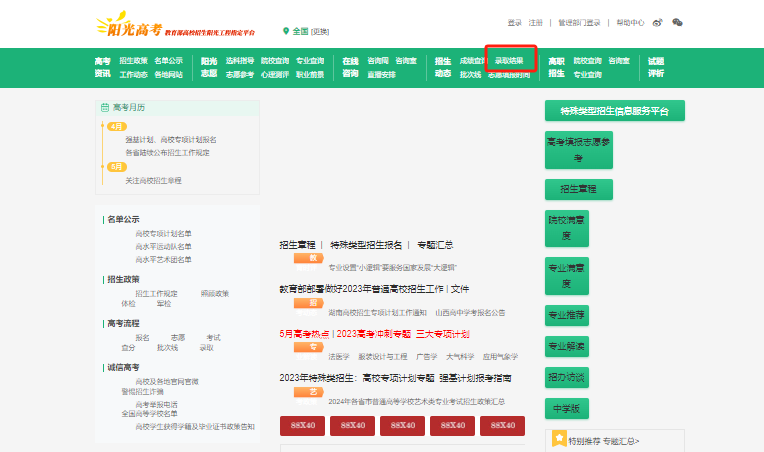Open 在线咨询 nav section
The width and height of the screenshot is (764, 452).
350,67
